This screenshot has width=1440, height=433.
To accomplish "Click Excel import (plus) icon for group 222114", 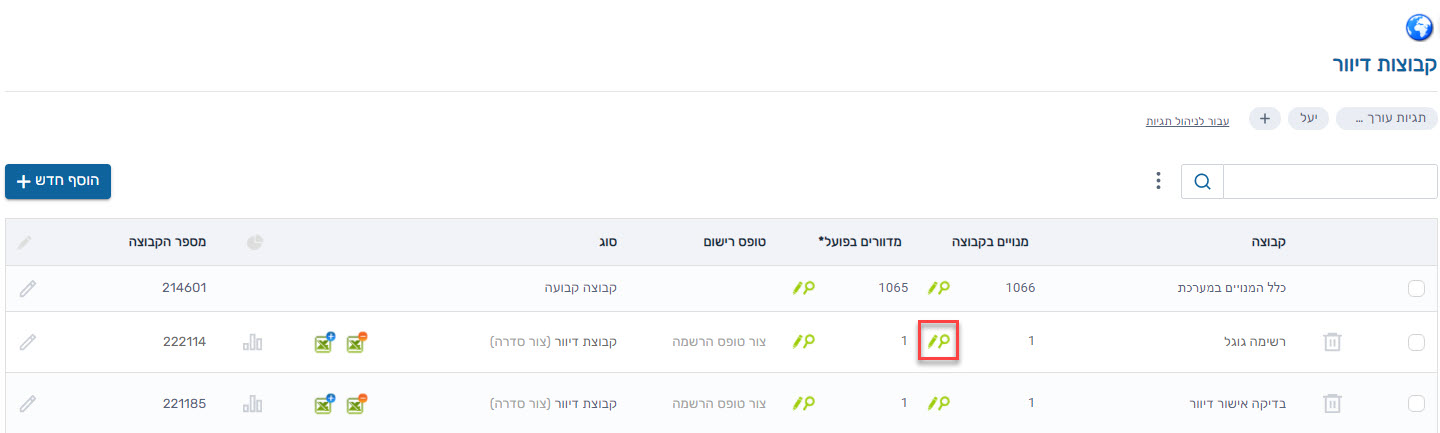I will click(x=324, y=342).
